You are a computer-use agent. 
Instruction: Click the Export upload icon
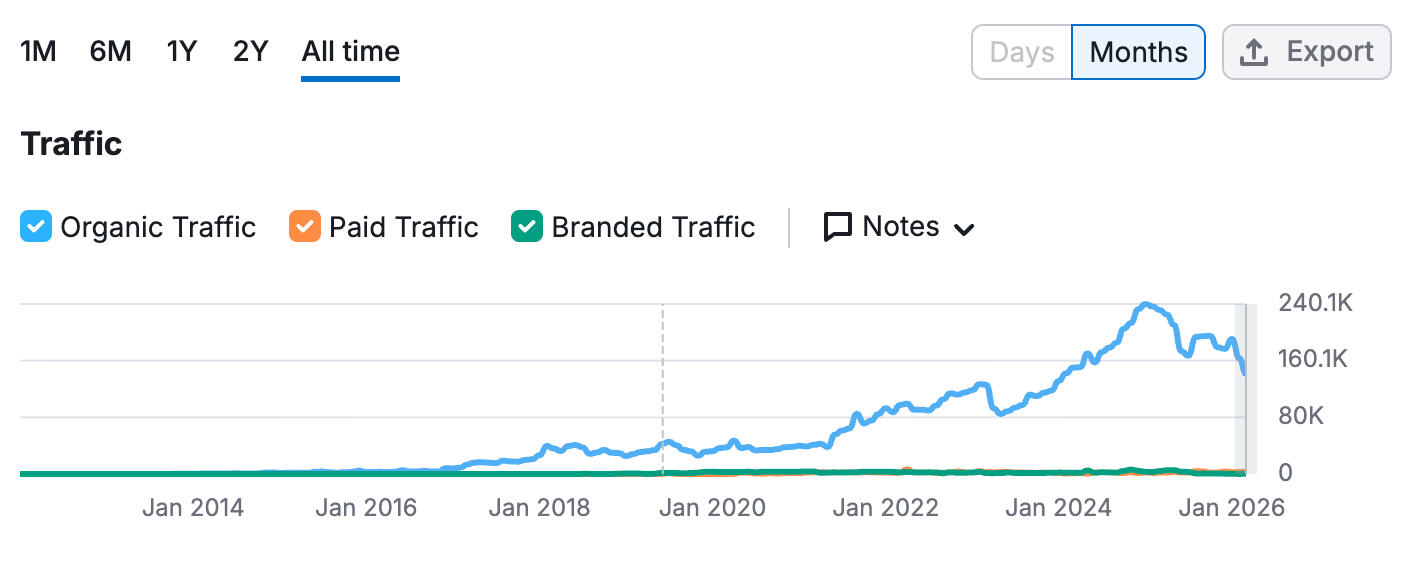(1254, 52)
